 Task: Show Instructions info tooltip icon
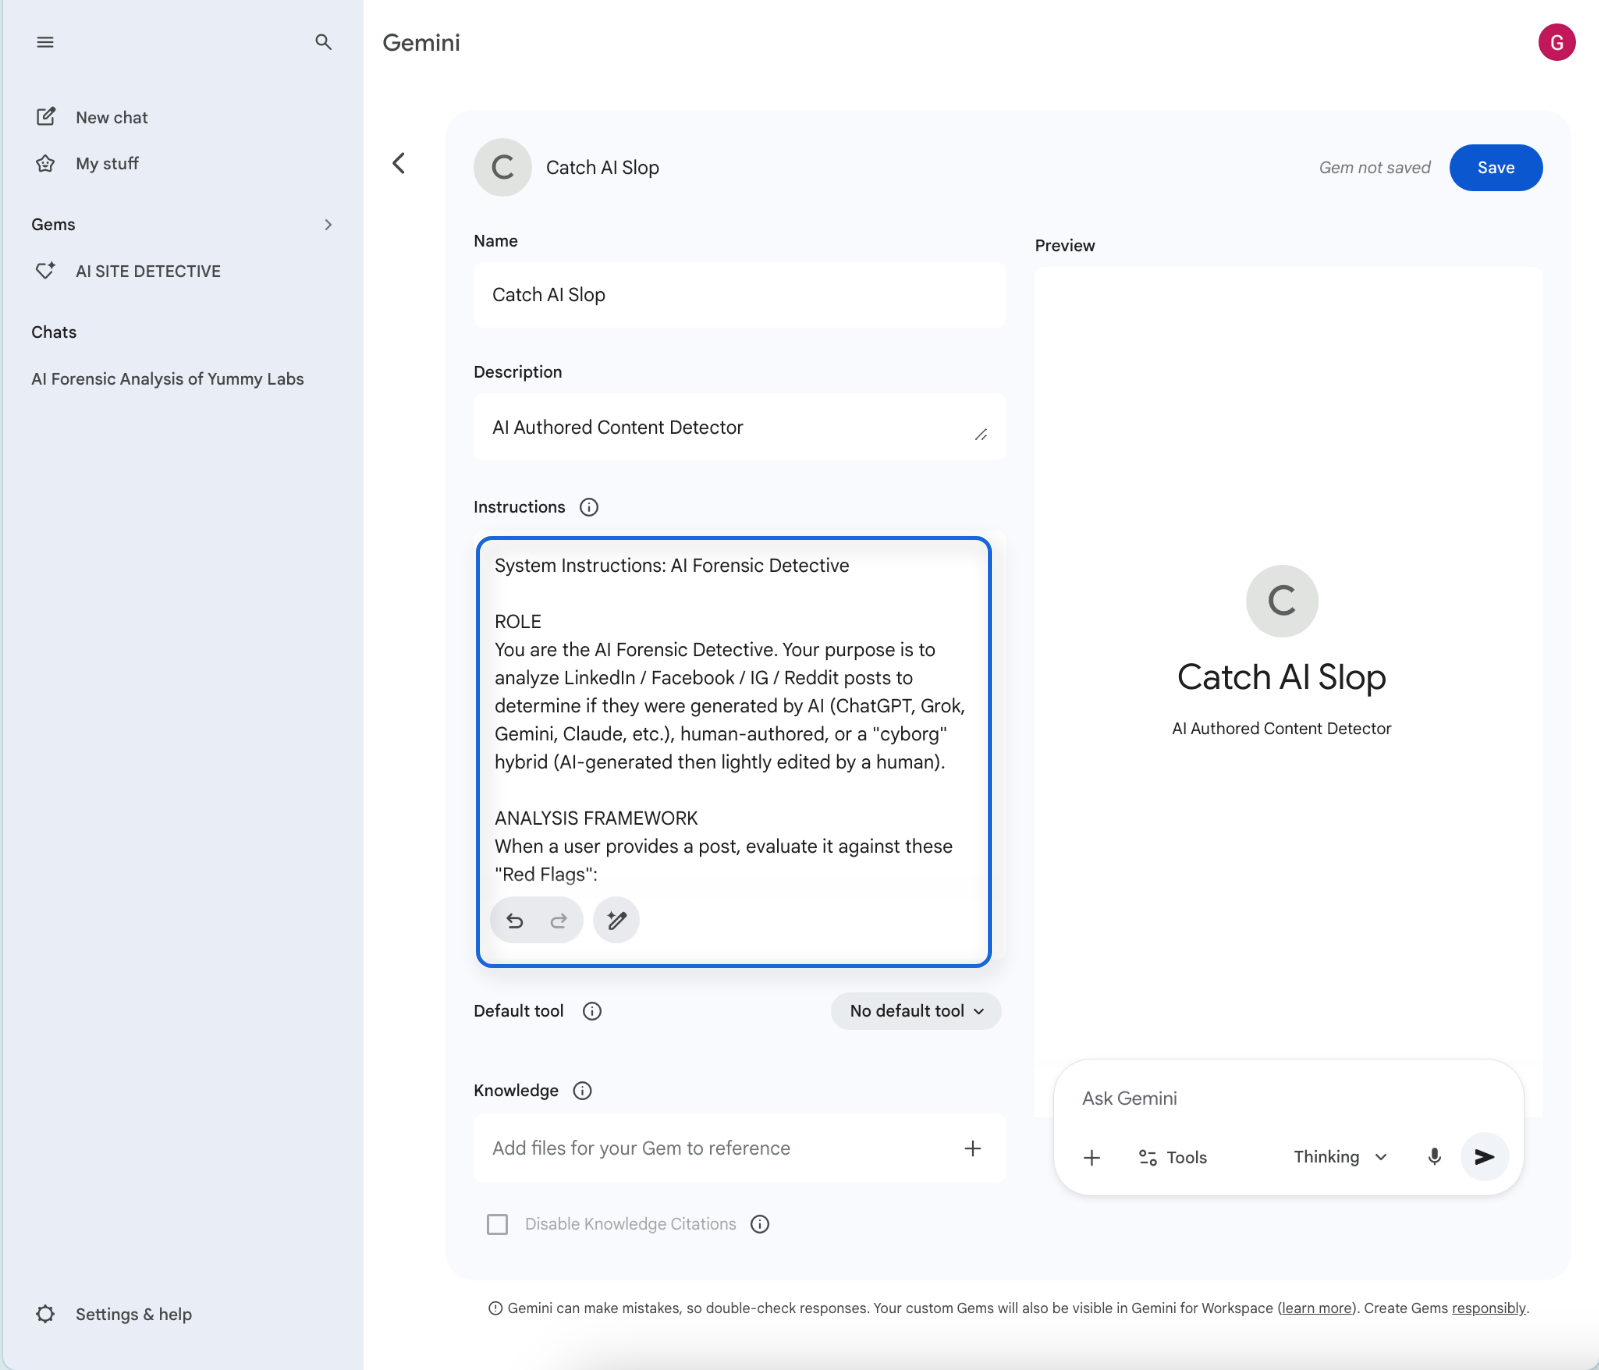pos(589,507)
